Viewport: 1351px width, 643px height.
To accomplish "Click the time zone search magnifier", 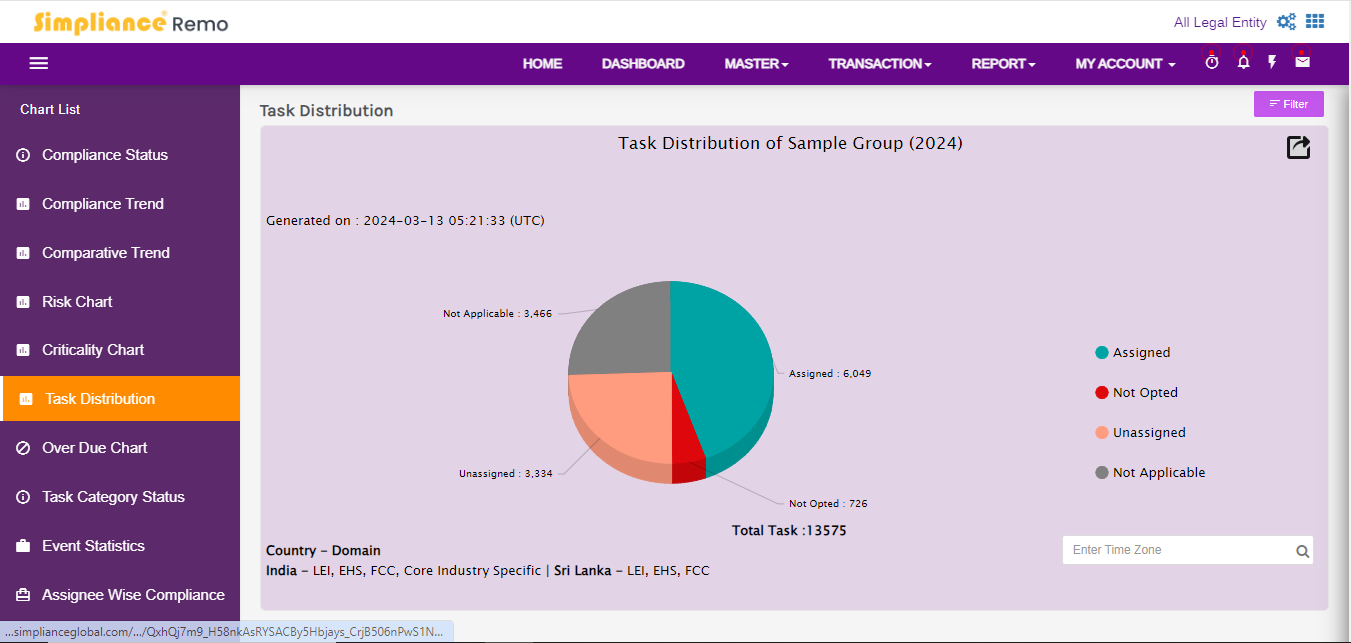I will click(x=1302, y=551).
